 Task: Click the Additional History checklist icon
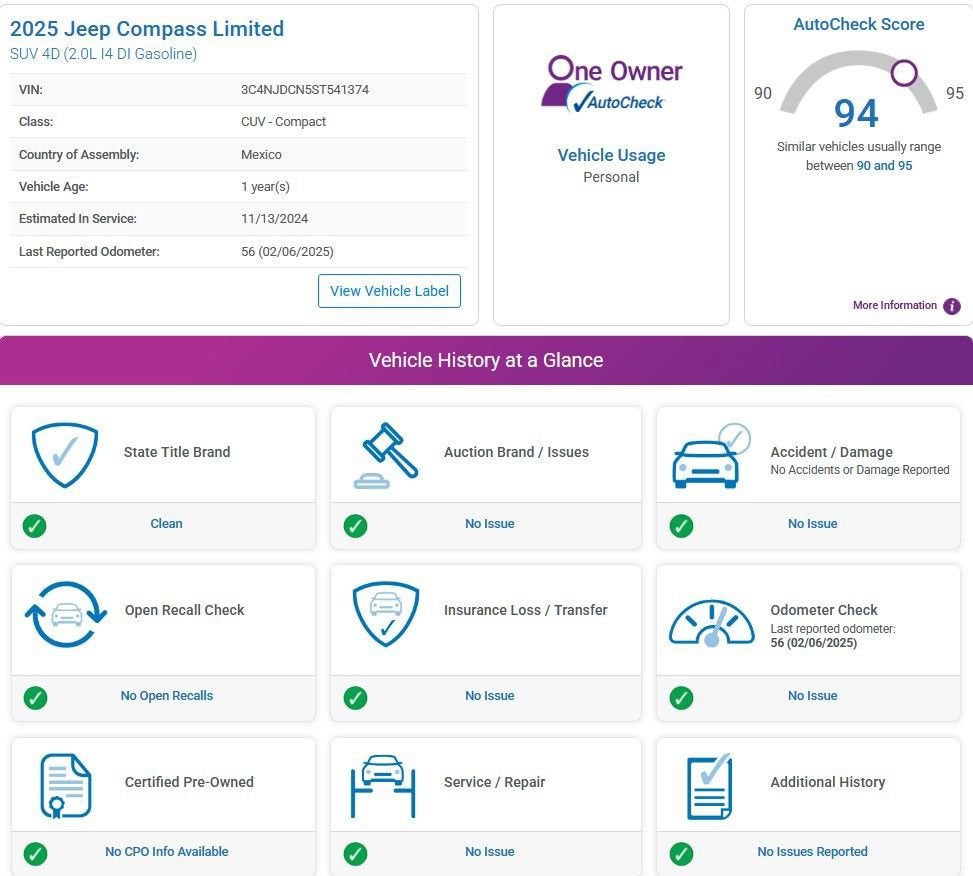click(x=710, y=786)
